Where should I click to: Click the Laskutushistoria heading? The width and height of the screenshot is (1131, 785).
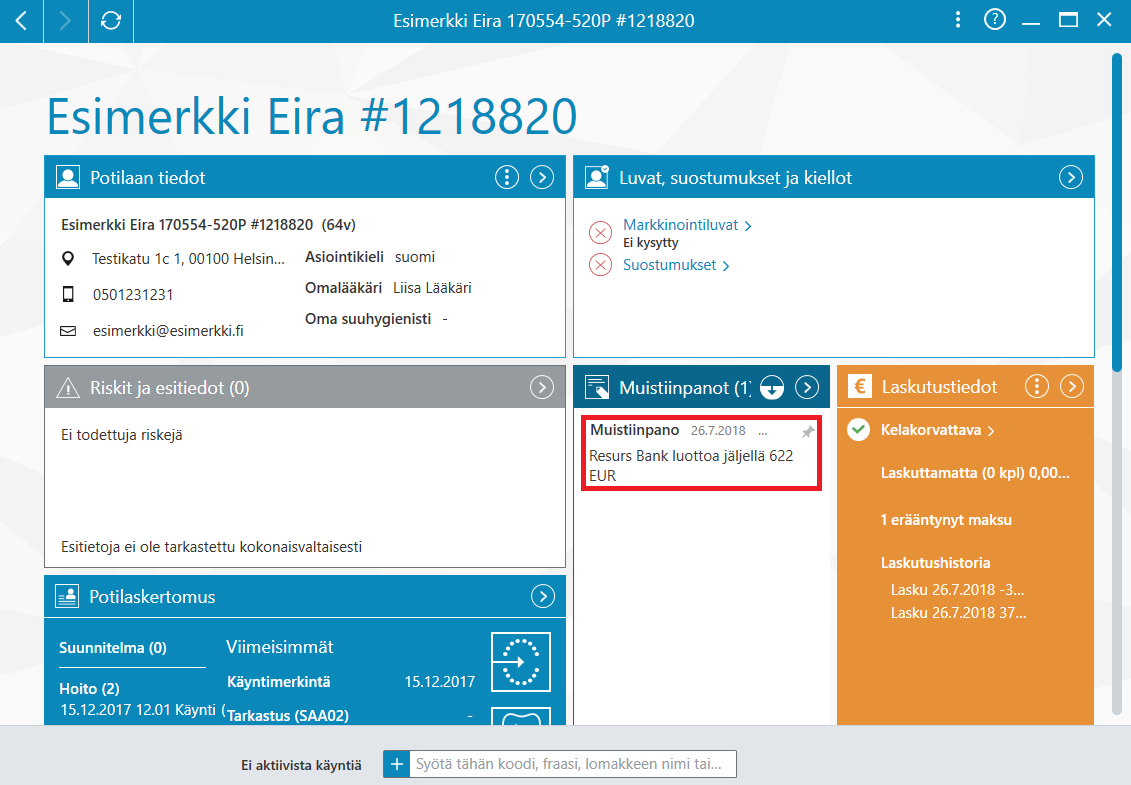[x=935, y=563]
